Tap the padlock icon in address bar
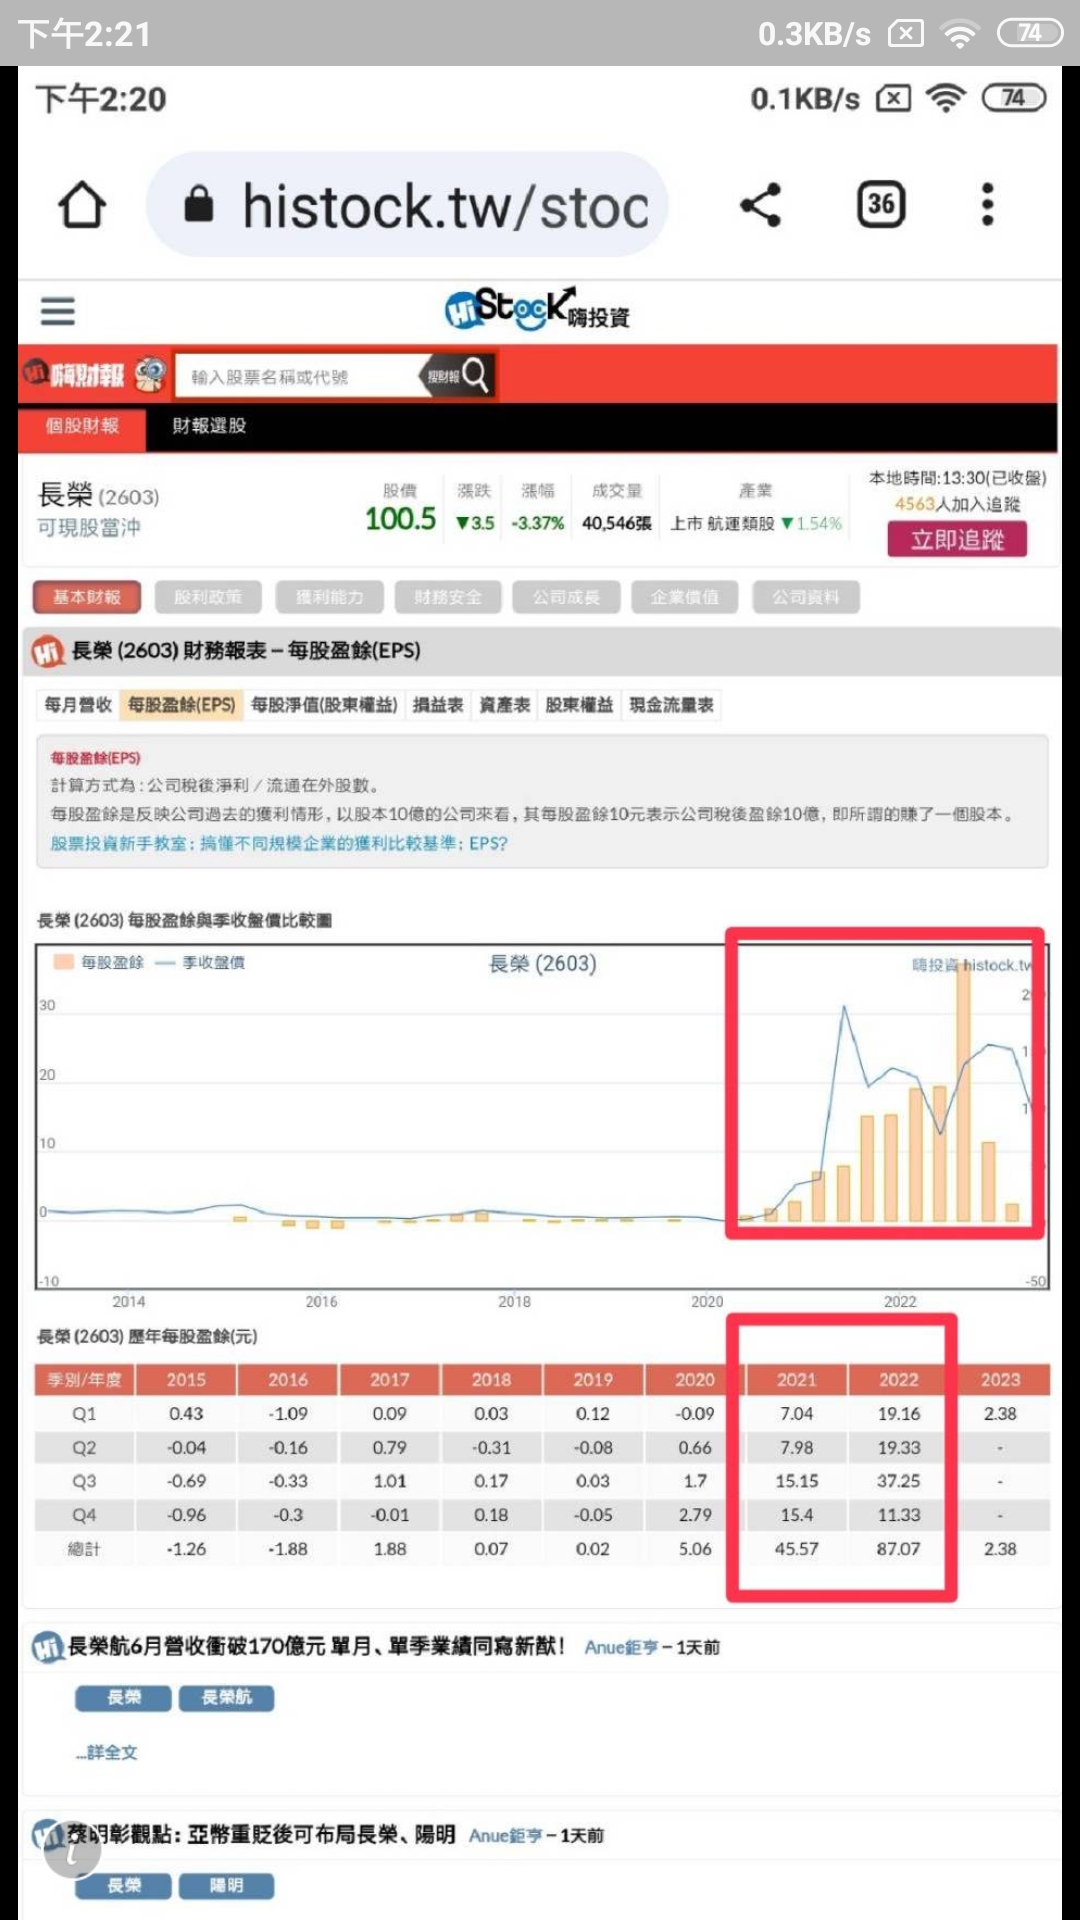The height and width of the screenshot is (1920, 1080). pos(199,204)
